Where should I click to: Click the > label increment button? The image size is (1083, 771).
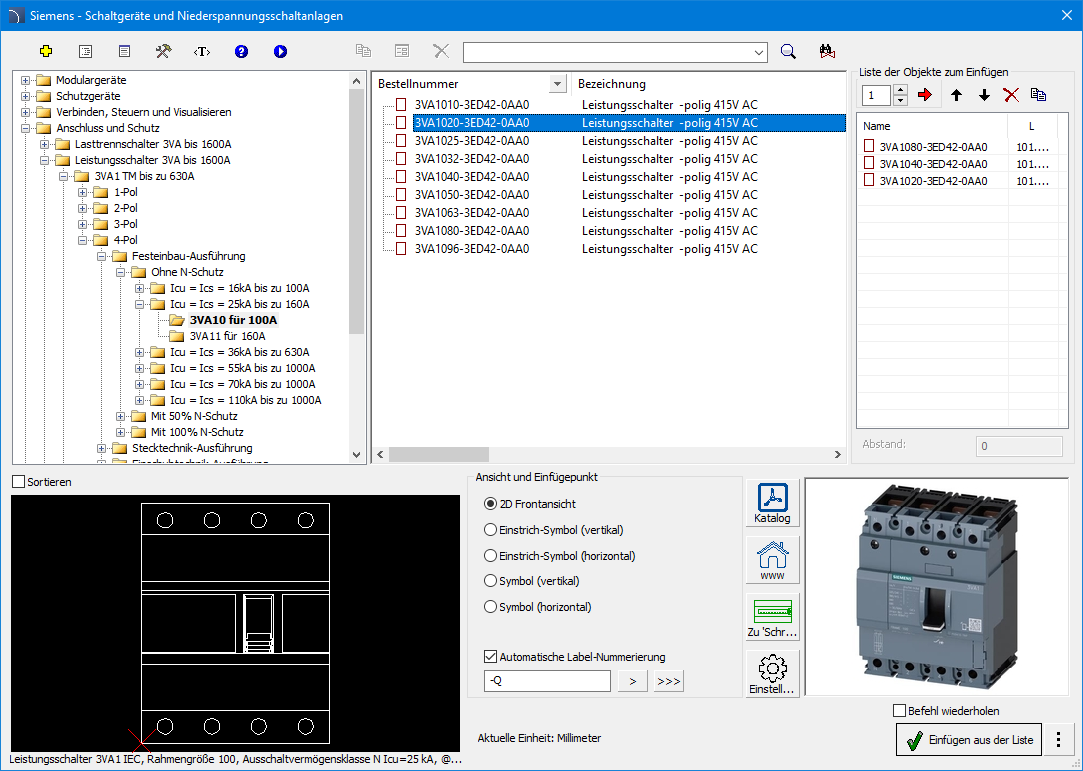(633, 681)
